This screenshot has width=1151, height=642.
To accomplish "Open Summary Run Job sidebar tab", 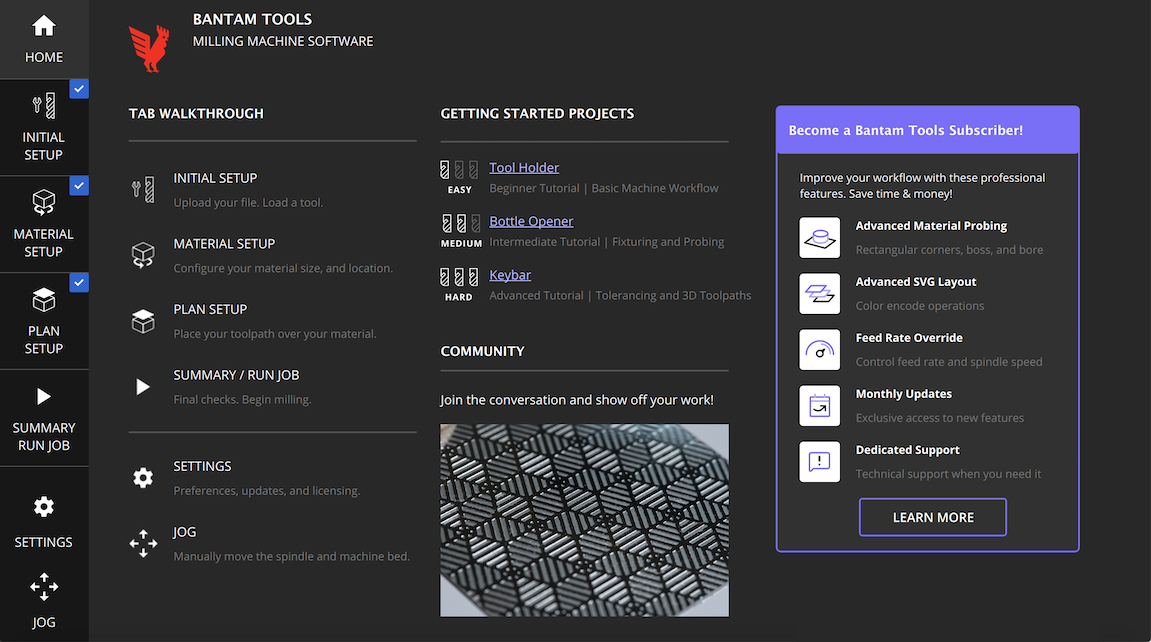I will coord(44,417).
